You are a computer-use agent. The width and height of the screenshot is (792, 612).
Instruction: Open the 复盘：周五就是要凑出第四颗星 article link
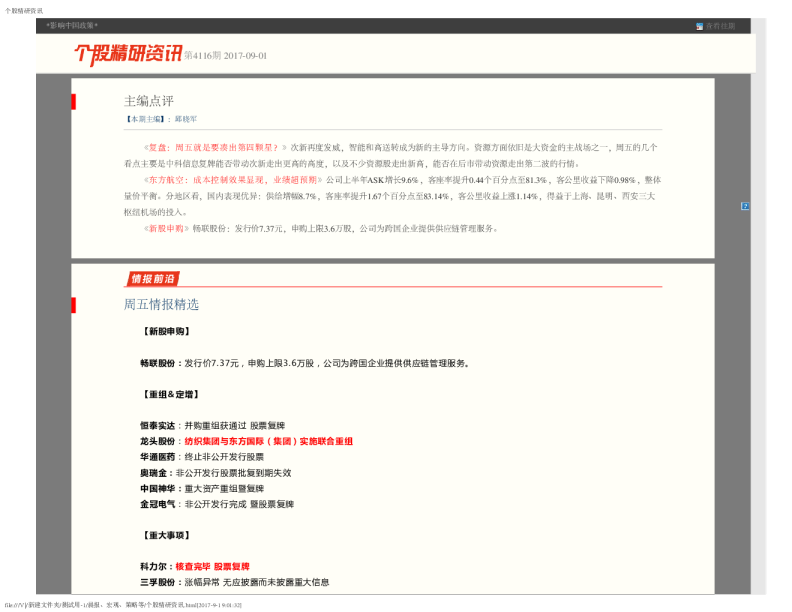click(215, 147)
